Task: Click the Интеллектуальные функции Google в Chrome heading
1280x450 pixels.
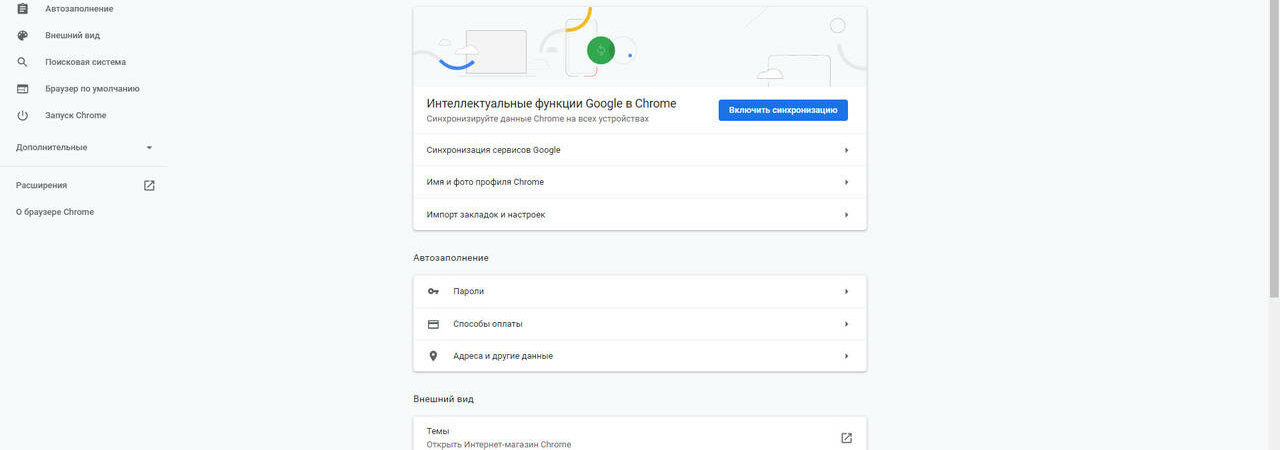Action: [551, 103]
